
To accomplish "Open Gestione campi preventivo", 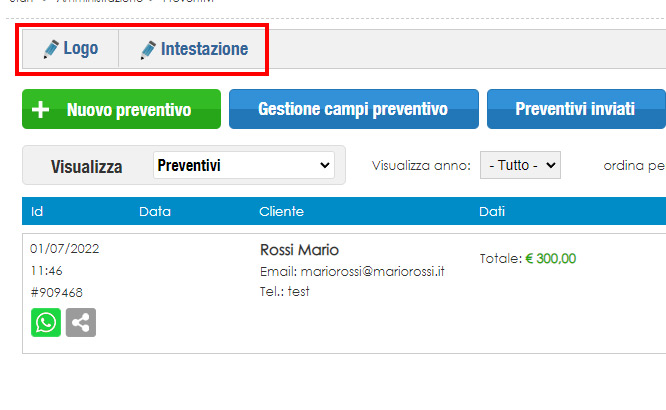I will pyautogui.click(x=354, y=109).
